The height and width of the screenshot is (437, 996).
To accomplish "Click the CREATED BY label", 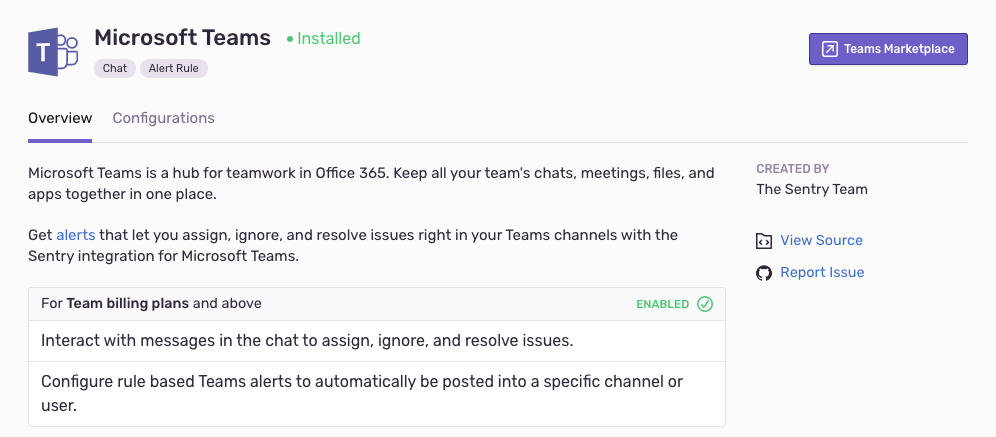I will tap(793, 169).
